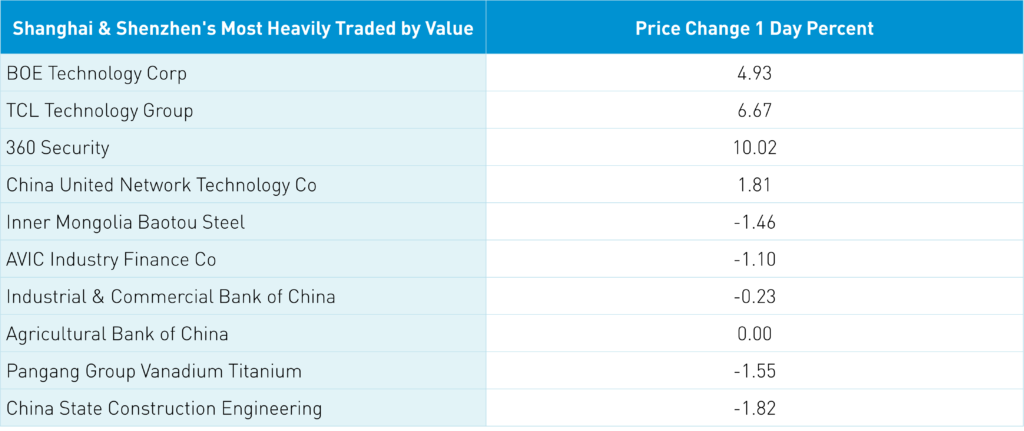The height and width of the screenshot is (431, 1024).
Task: Click Pangang Group Vanadium Titanium name
Action: coord(154,371)
